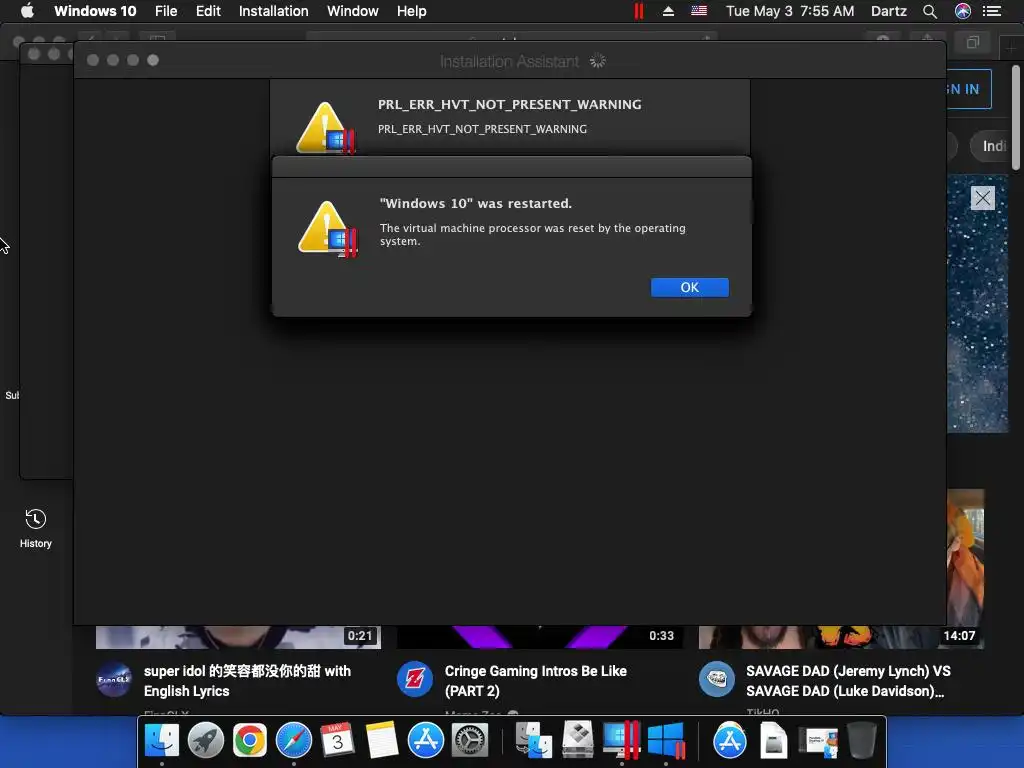Viewport: 1024px width, 768px height.
Task: Click the eject icon in menu bar
Action: [x=668, y=11]
